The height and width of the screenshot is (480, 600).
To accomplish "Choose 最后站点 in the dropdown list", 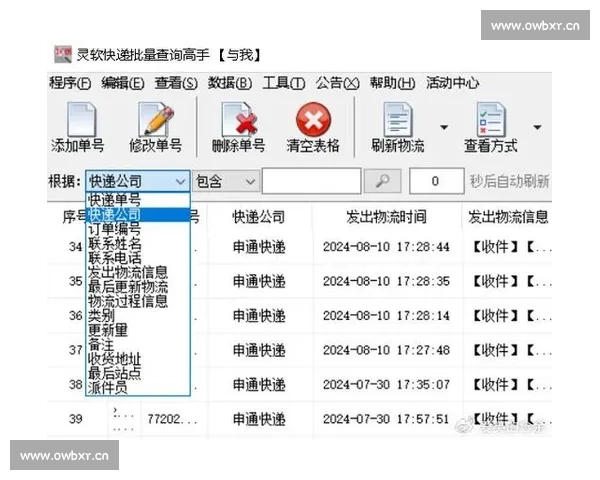I will [138, 373].
